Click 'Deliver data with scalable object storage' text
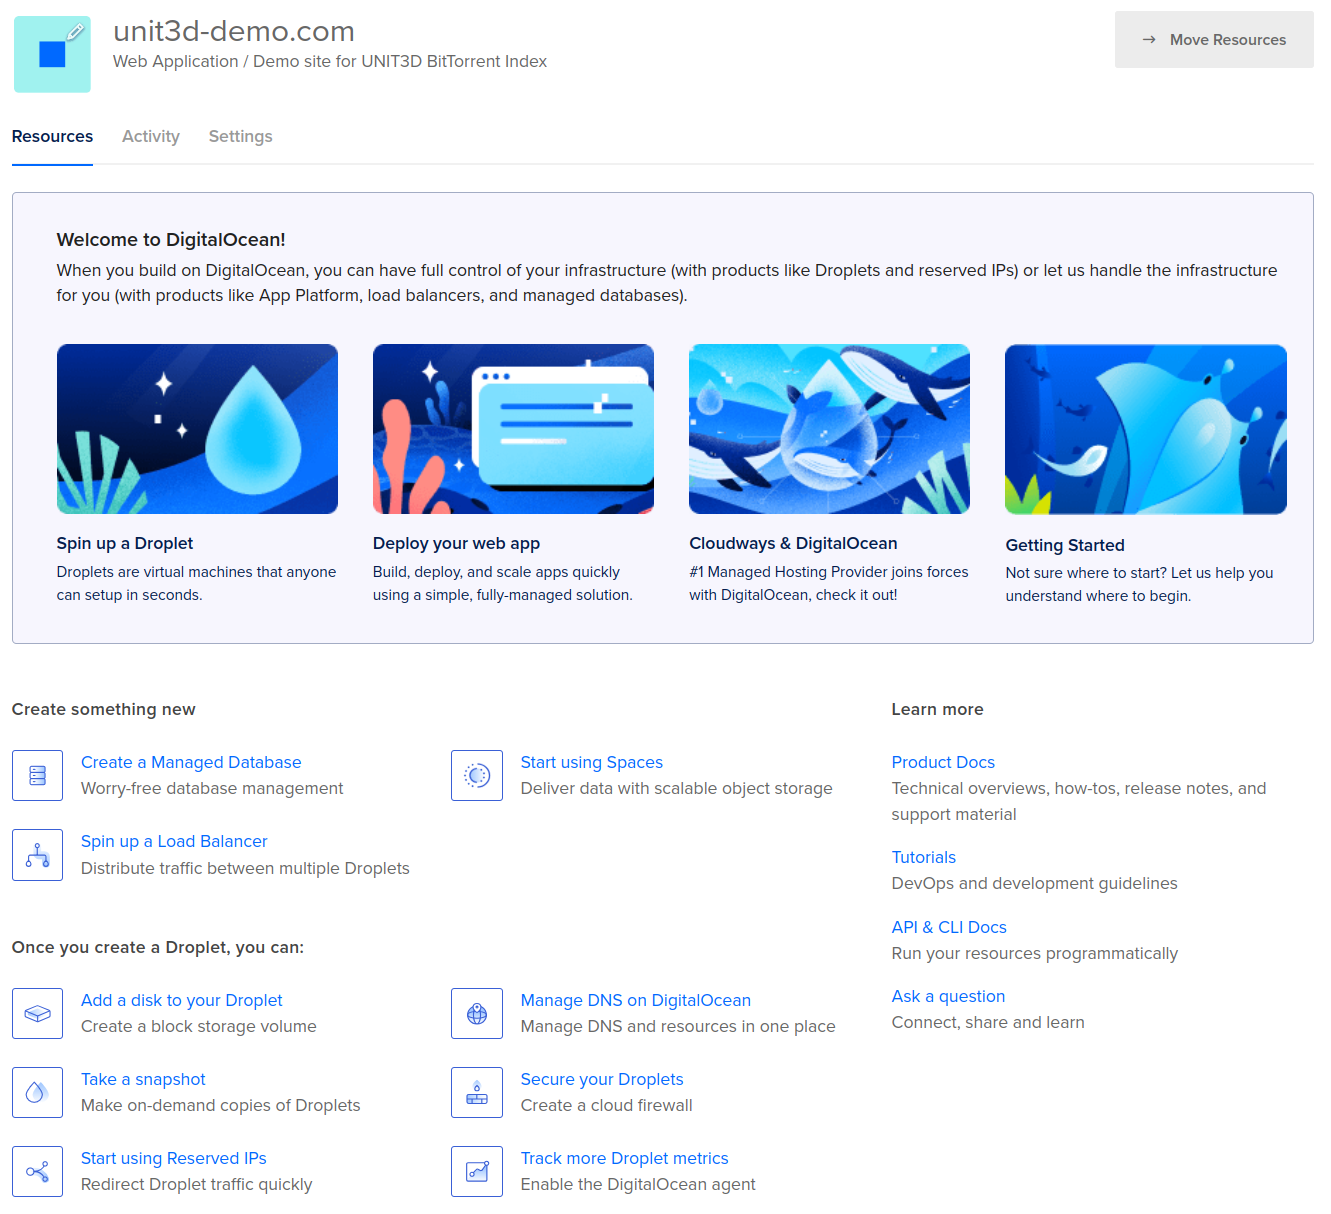Image resolution: width=1331 pixels, height=1214 pixels. [x=677, y=788]
